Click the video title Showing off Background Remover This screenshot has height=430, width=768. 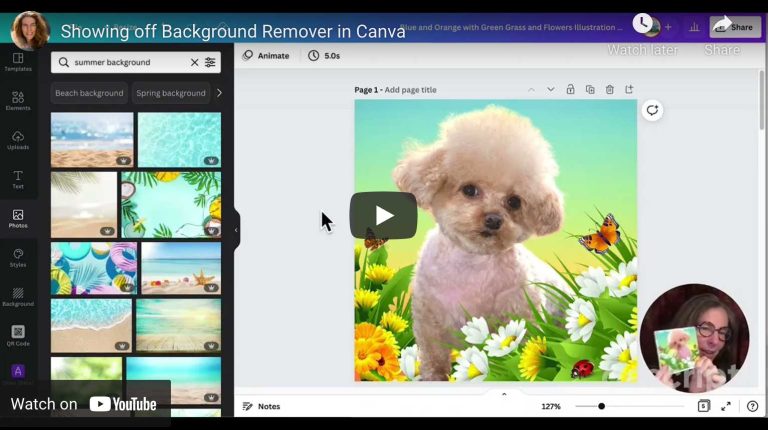click(233, 31)
